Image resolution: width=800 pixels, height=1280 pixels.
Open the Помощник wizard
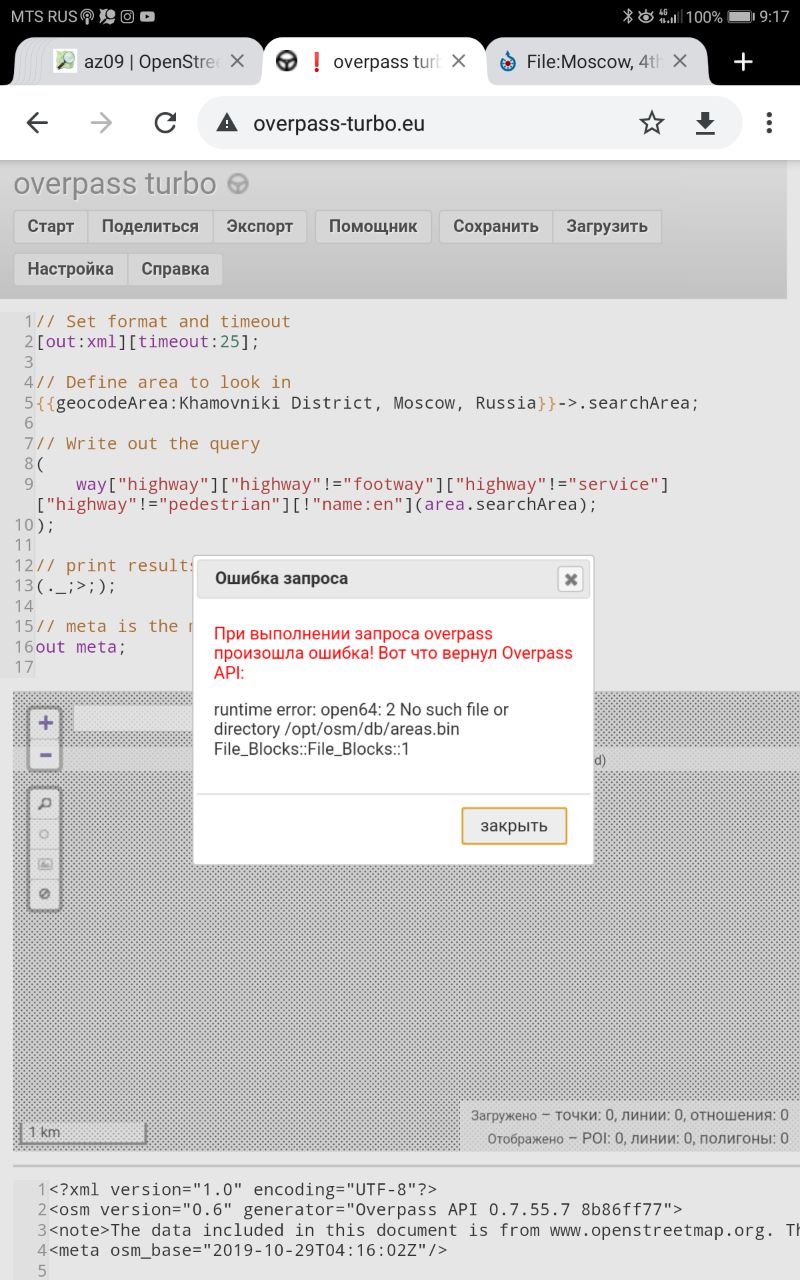click(x=373, y=226)
